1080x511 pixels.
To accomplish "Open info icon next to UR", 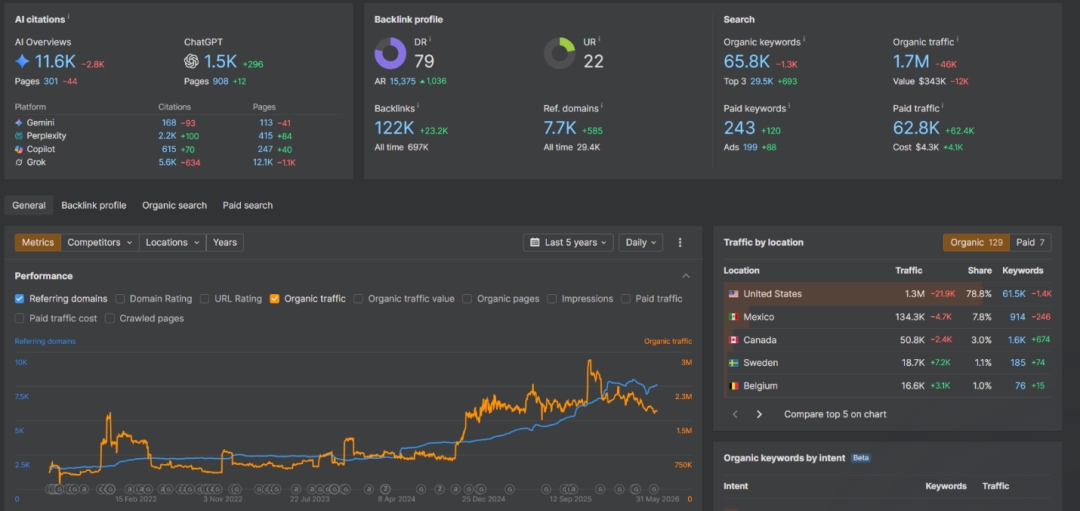I will 599,39.
